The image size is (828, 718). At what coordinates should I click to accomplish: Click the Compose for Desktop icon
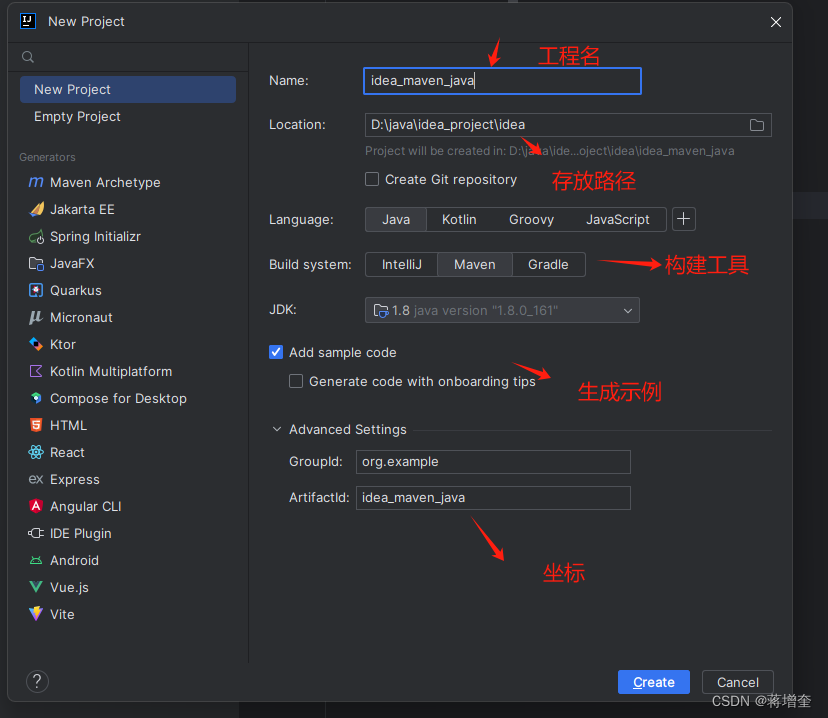[36, 398]
